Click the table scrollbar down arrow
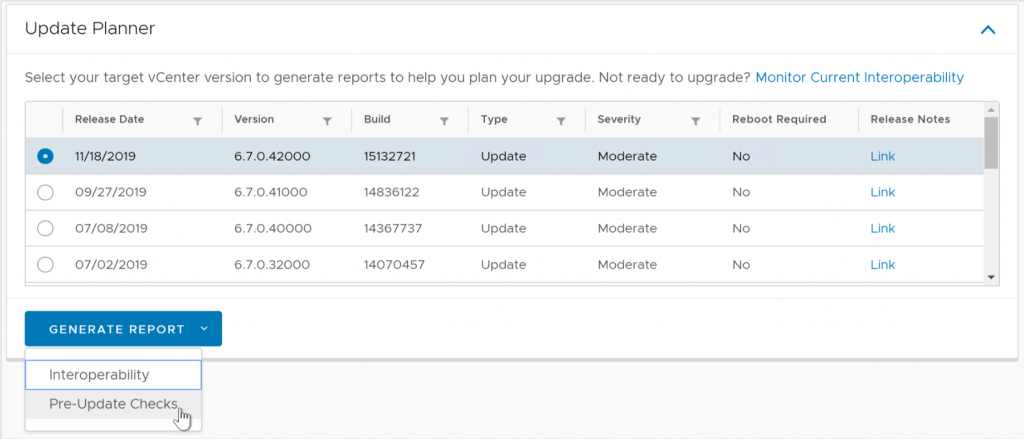The image size is (1024, 439). click(991, 277)
